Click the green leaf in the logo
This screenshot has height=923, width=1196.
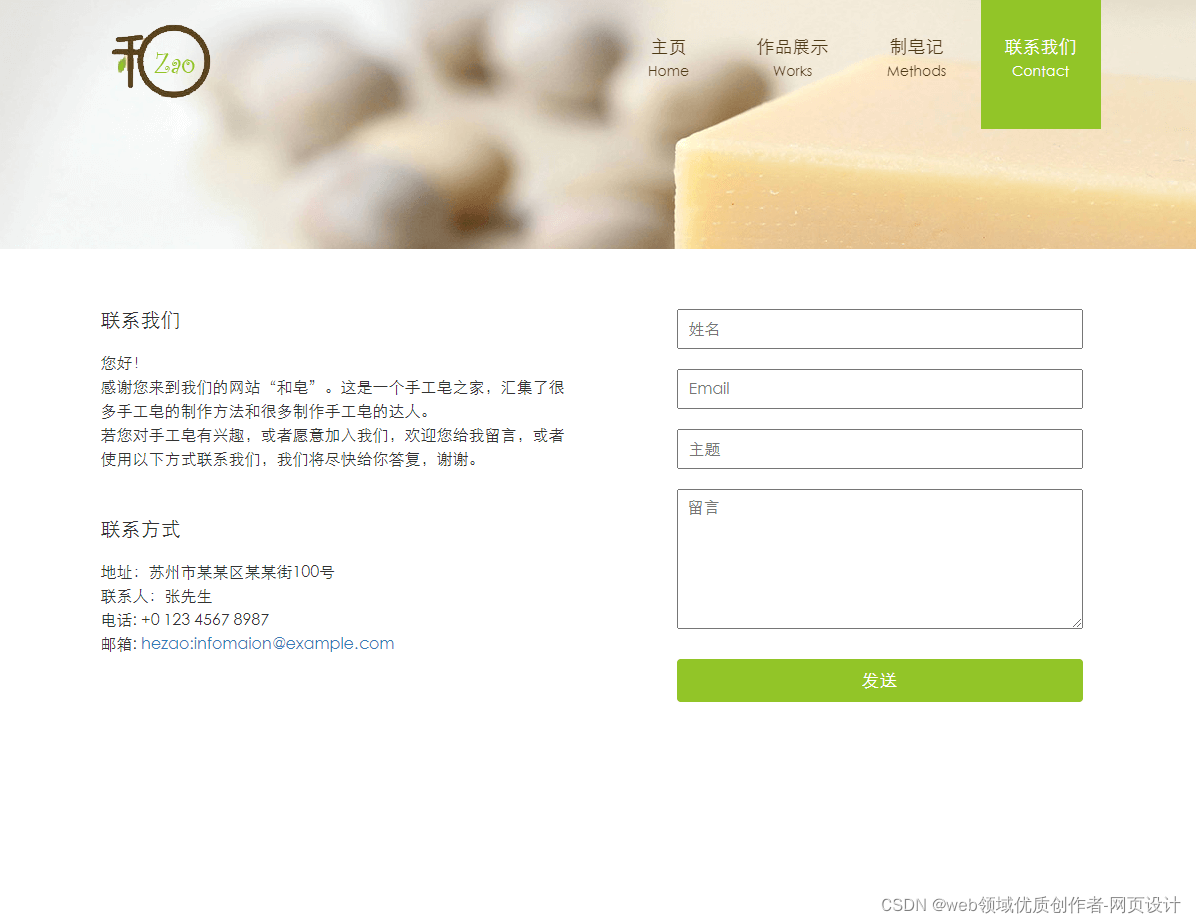(x=121, y=64)
